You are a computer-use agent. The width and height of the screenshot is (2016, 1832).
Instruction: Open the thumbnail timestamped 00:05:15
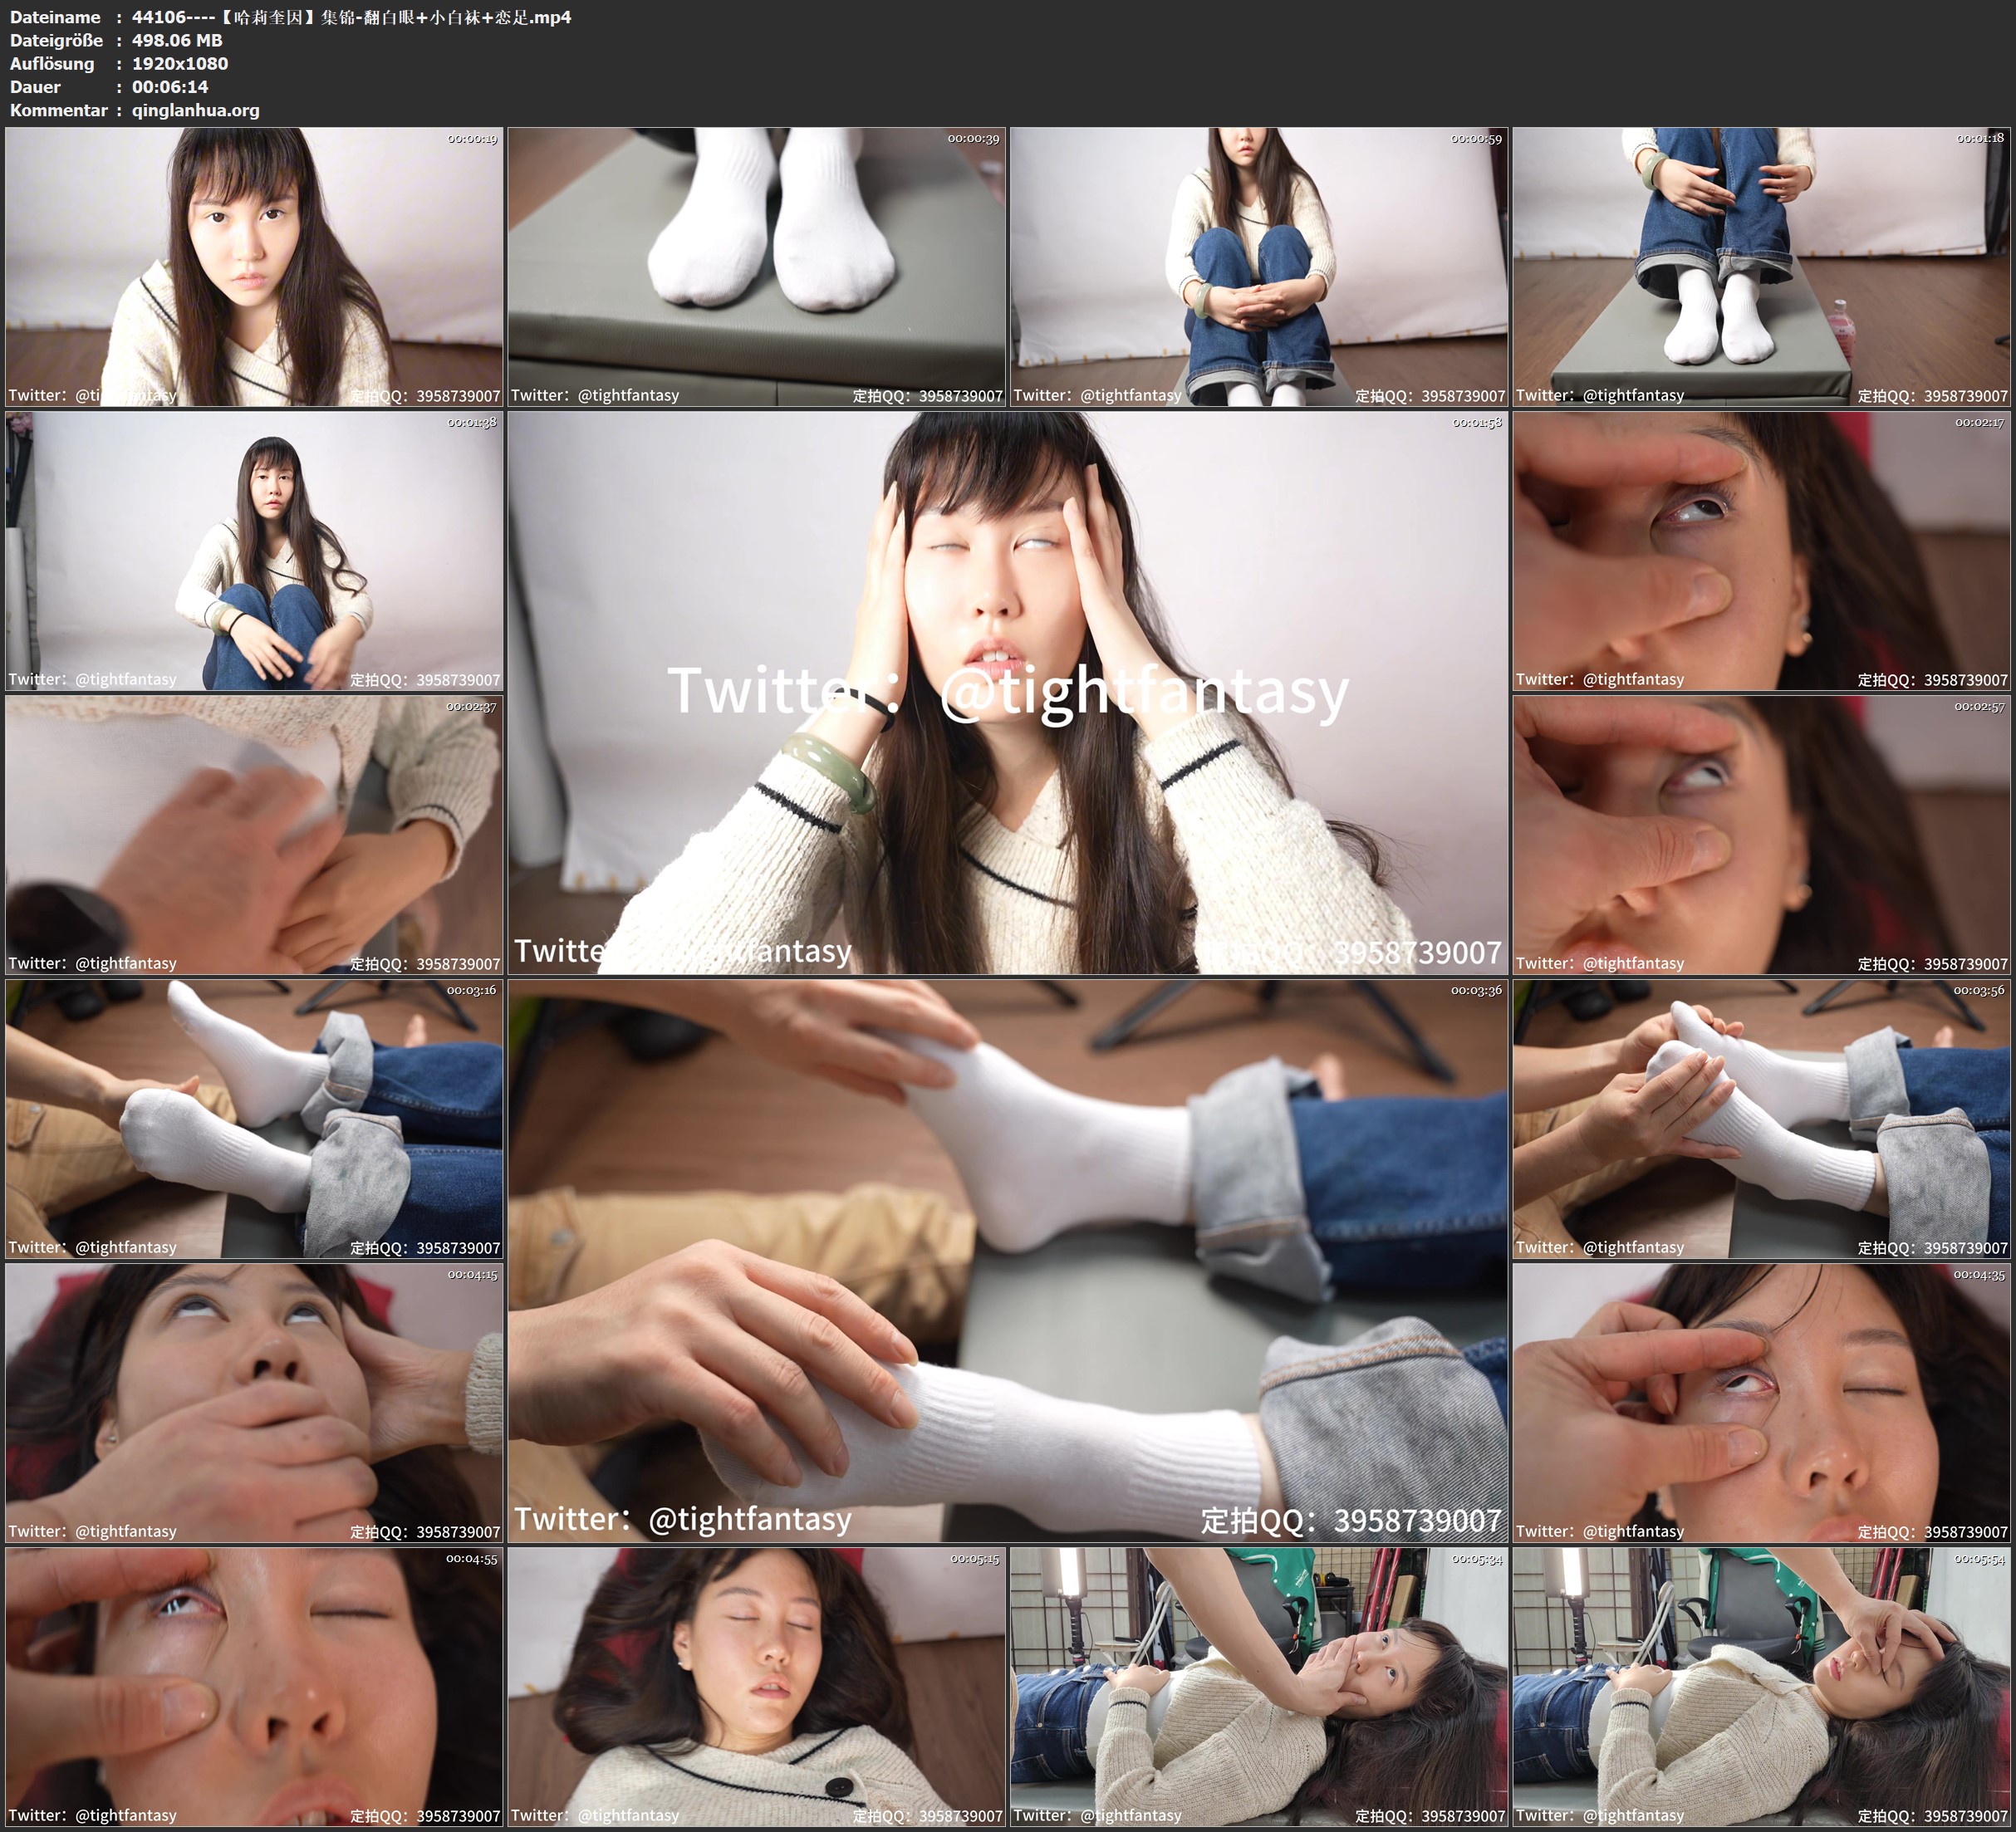point(756,1686)
